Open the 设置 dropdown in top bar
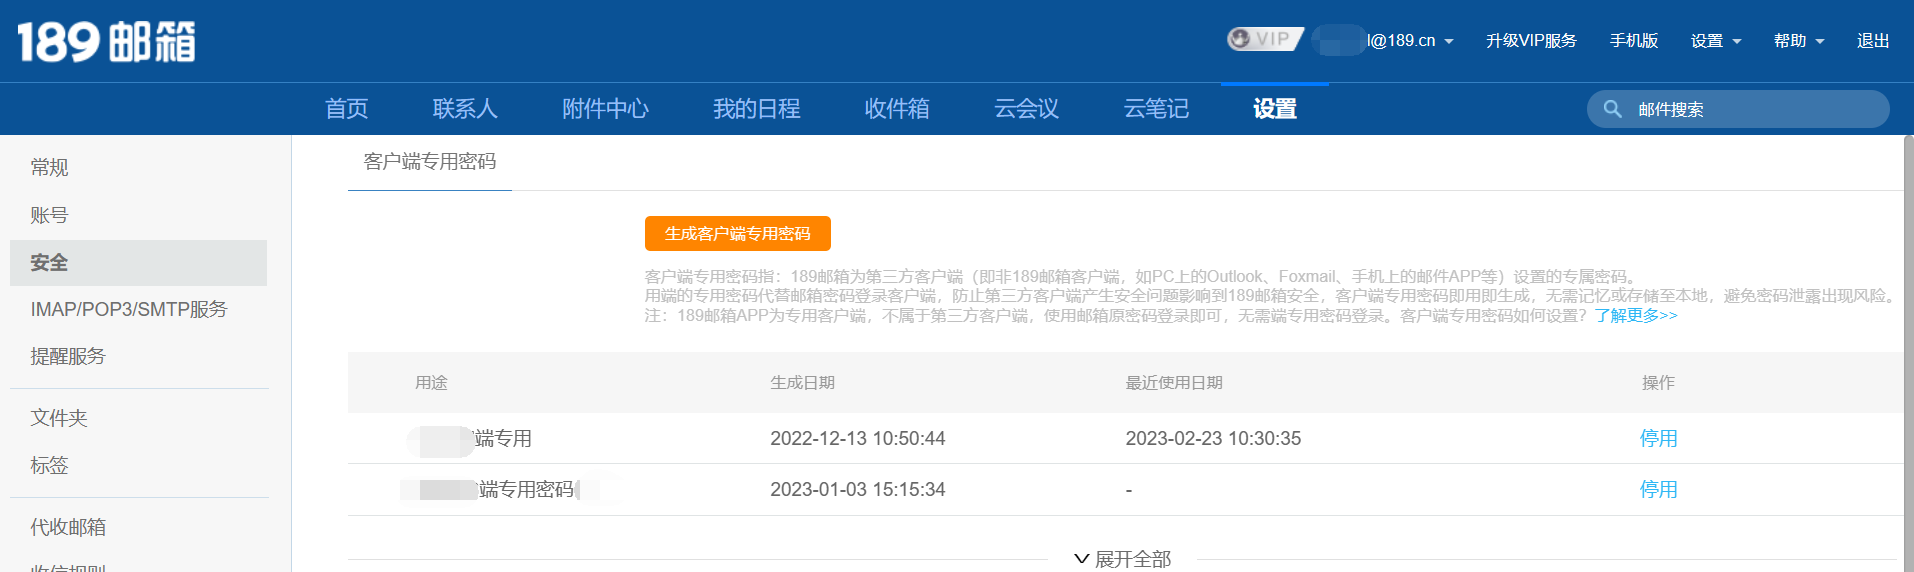This screenshot has width=1914, height=572. coord(1715,41)
